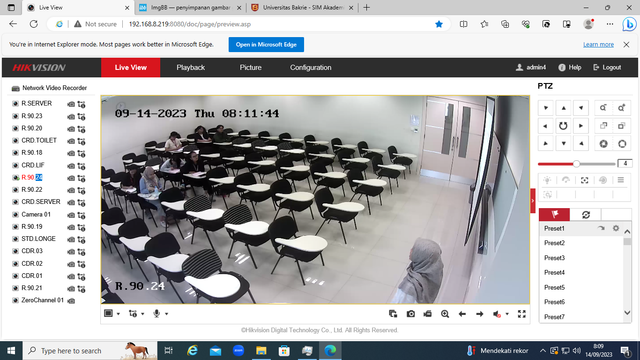Switch to the Patrol tab
640x360 pixels.
[x=586, y=214]
